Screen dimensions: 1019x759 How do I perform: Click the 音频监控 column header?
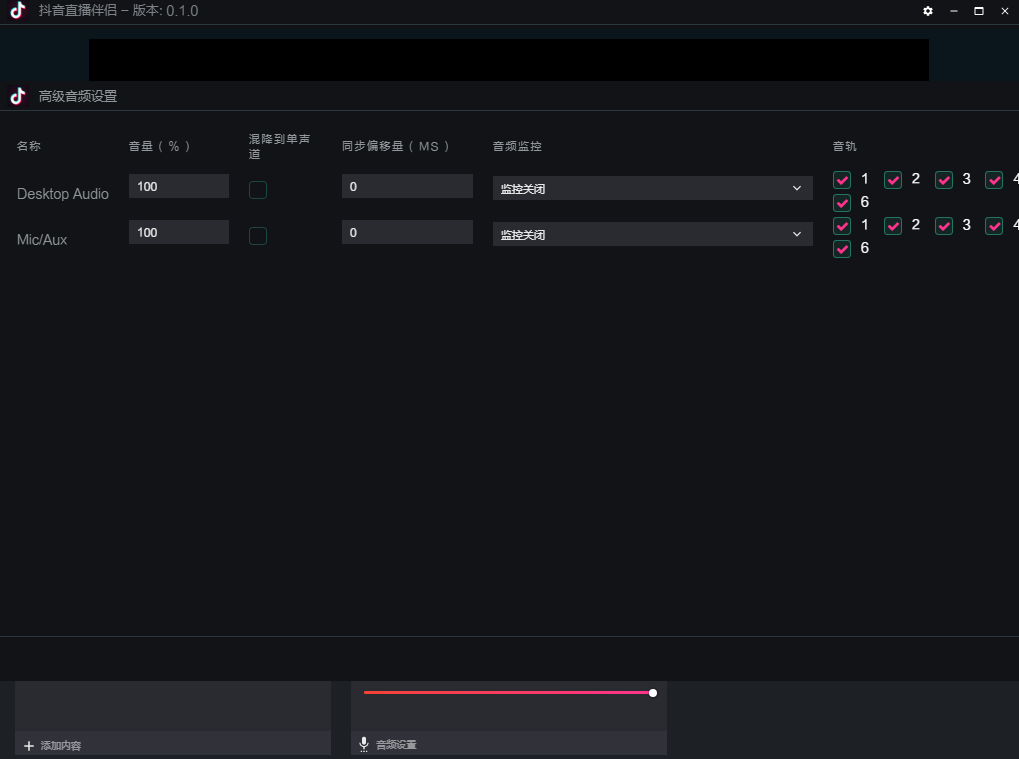point(517,146)
